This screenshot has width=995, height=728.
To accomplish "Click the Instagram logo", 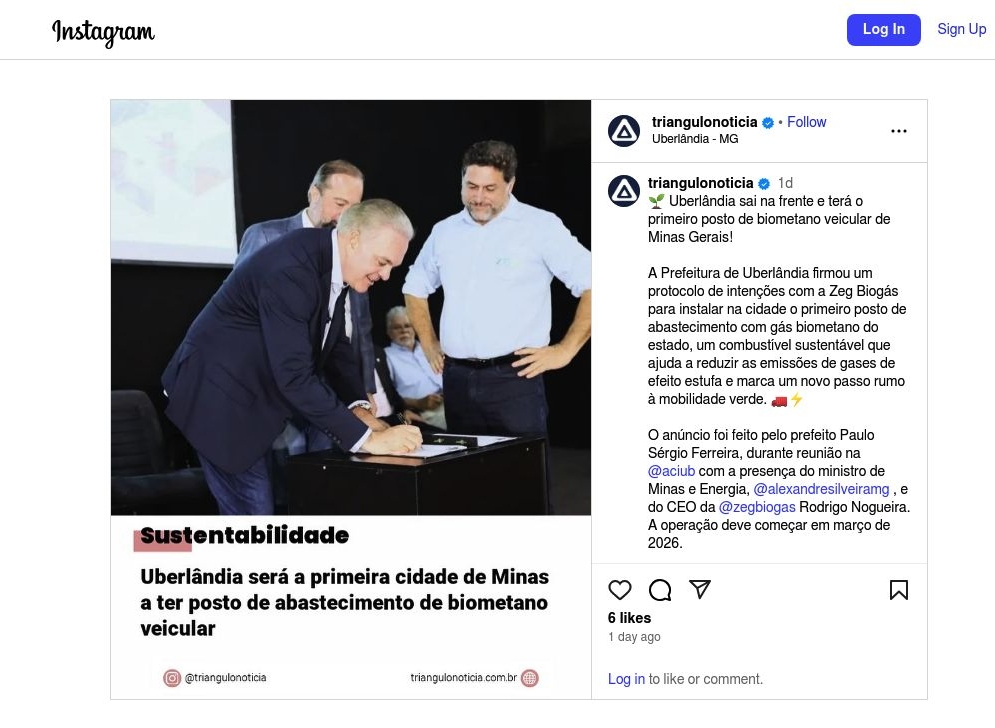I will pos(103,32).
